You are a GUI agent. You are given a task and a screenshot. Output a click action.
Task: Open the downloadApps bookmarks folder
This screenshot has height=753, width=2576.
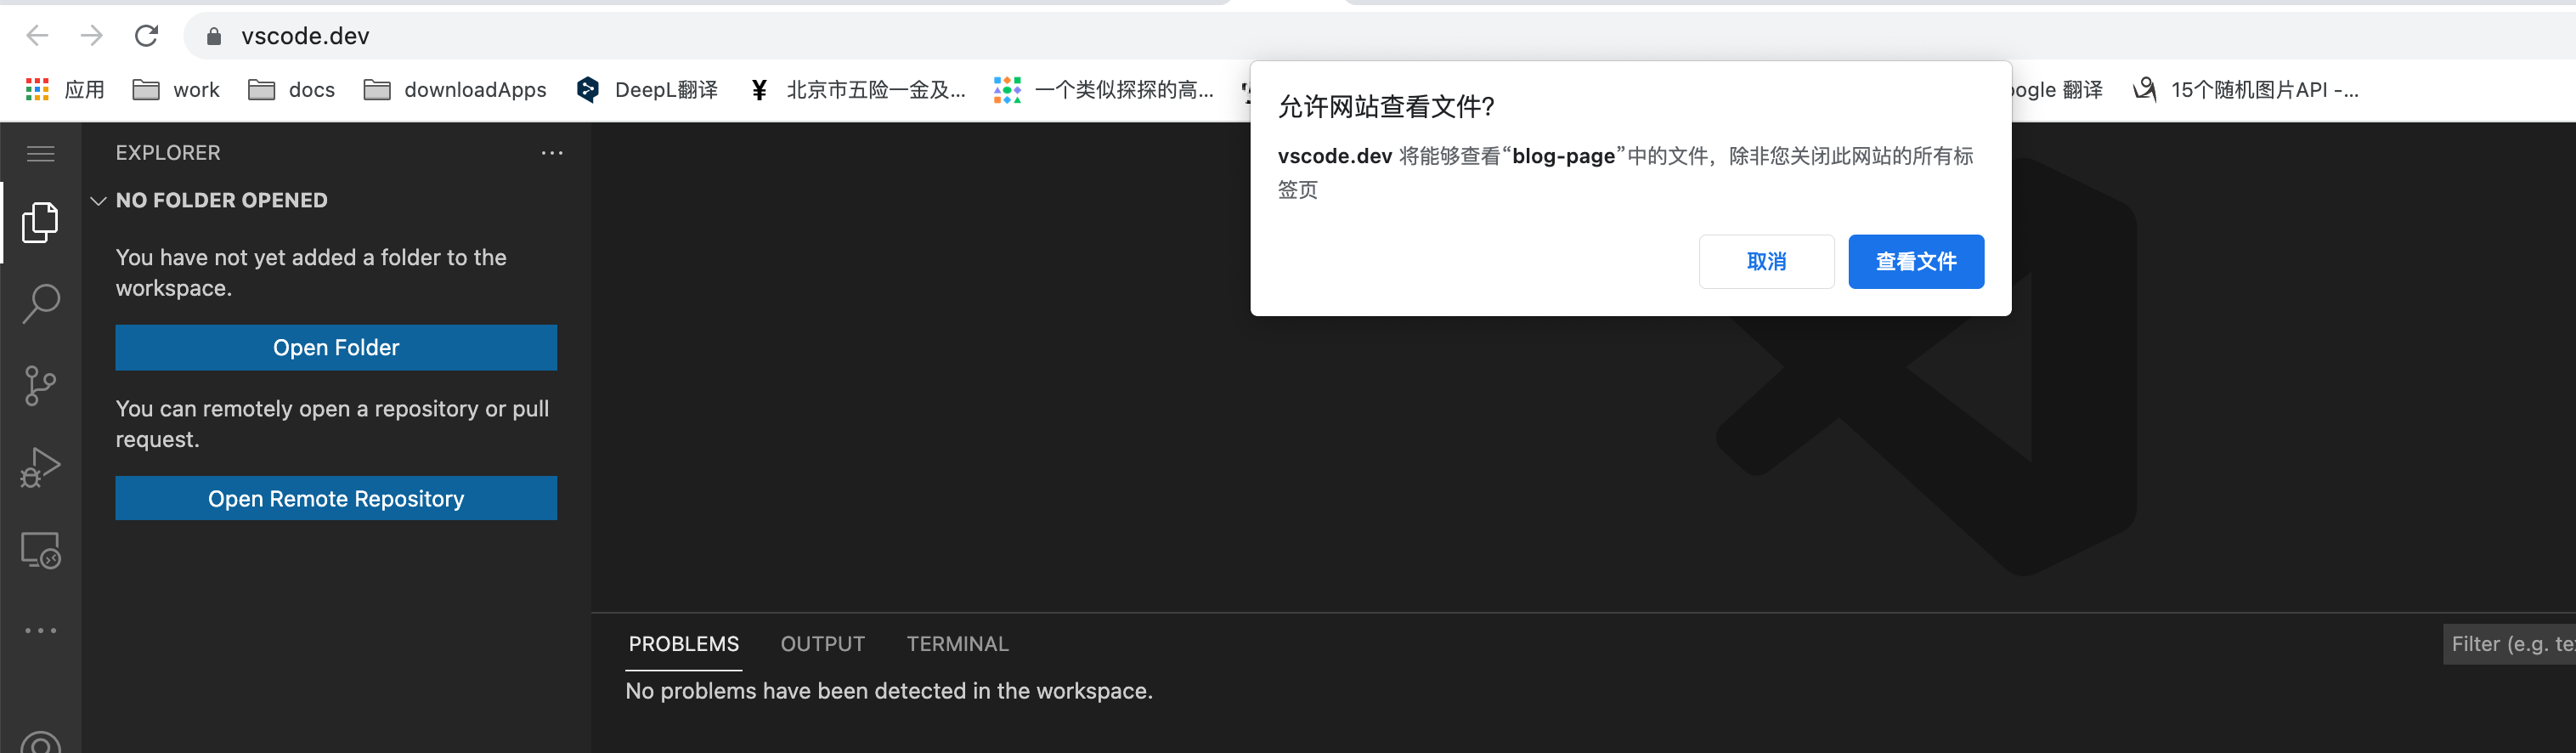(x=455, y=90)
